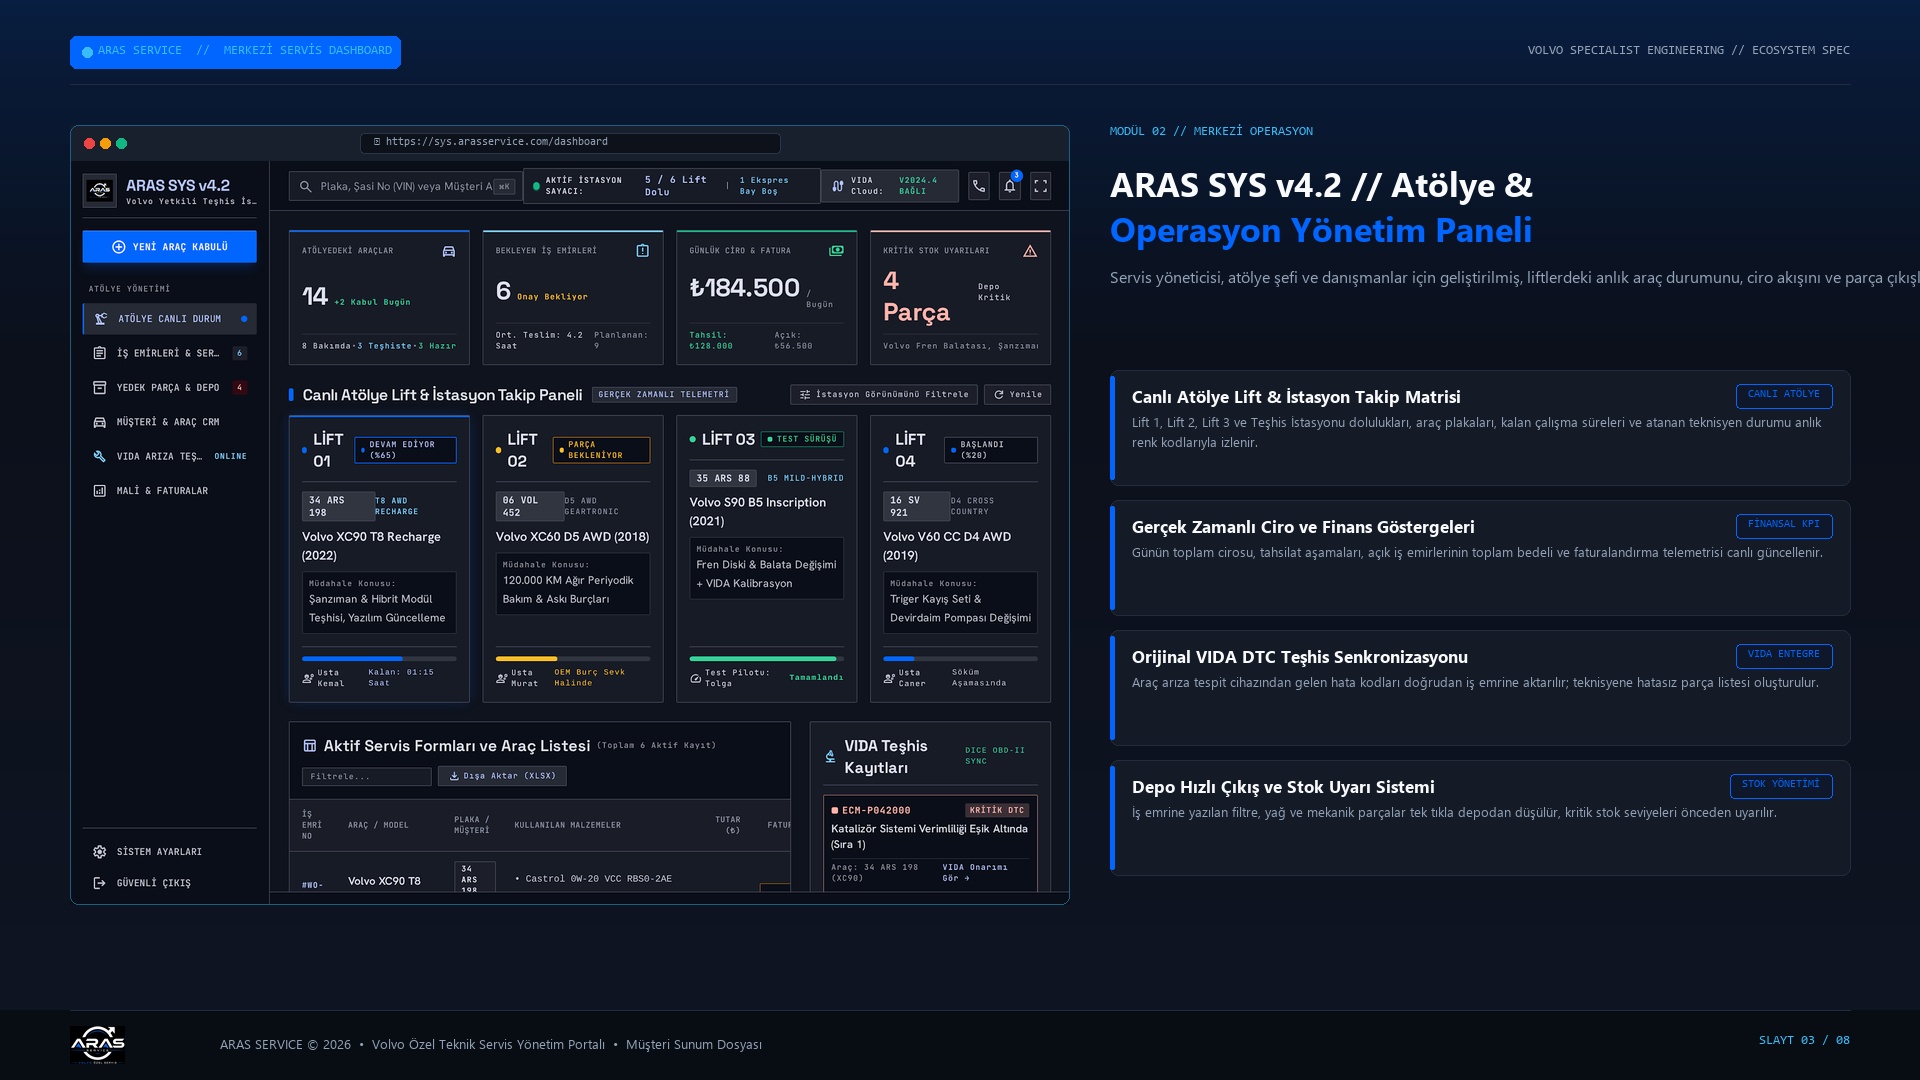Click the phone call icon in top bar
The width and height of the screenshot is (1920, 1080).
point(979,186)
